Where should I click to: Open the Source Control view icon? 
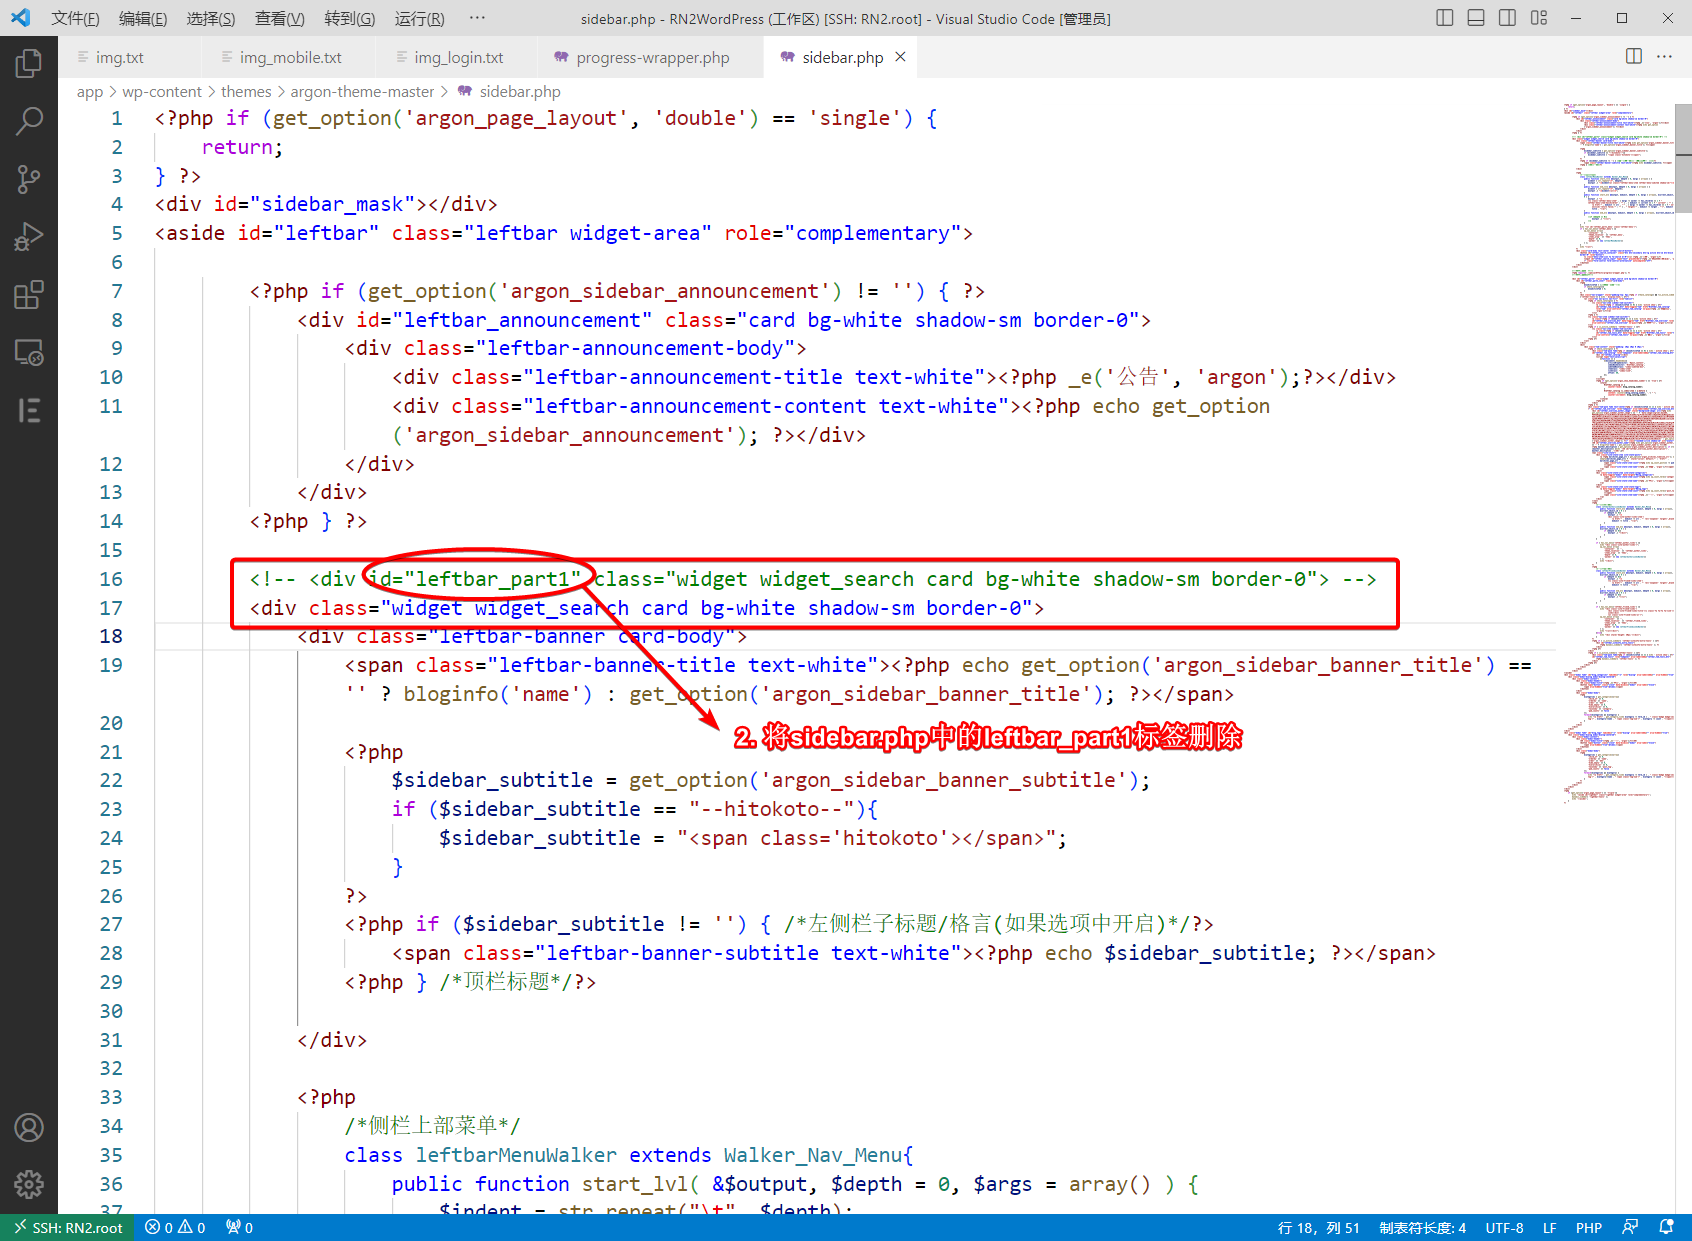(29, 180)
